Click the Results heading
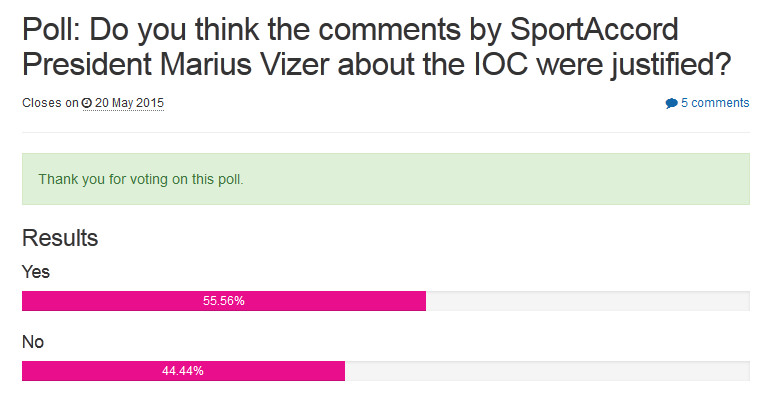Viewport: 779px width, 400px height. (60, 238)
